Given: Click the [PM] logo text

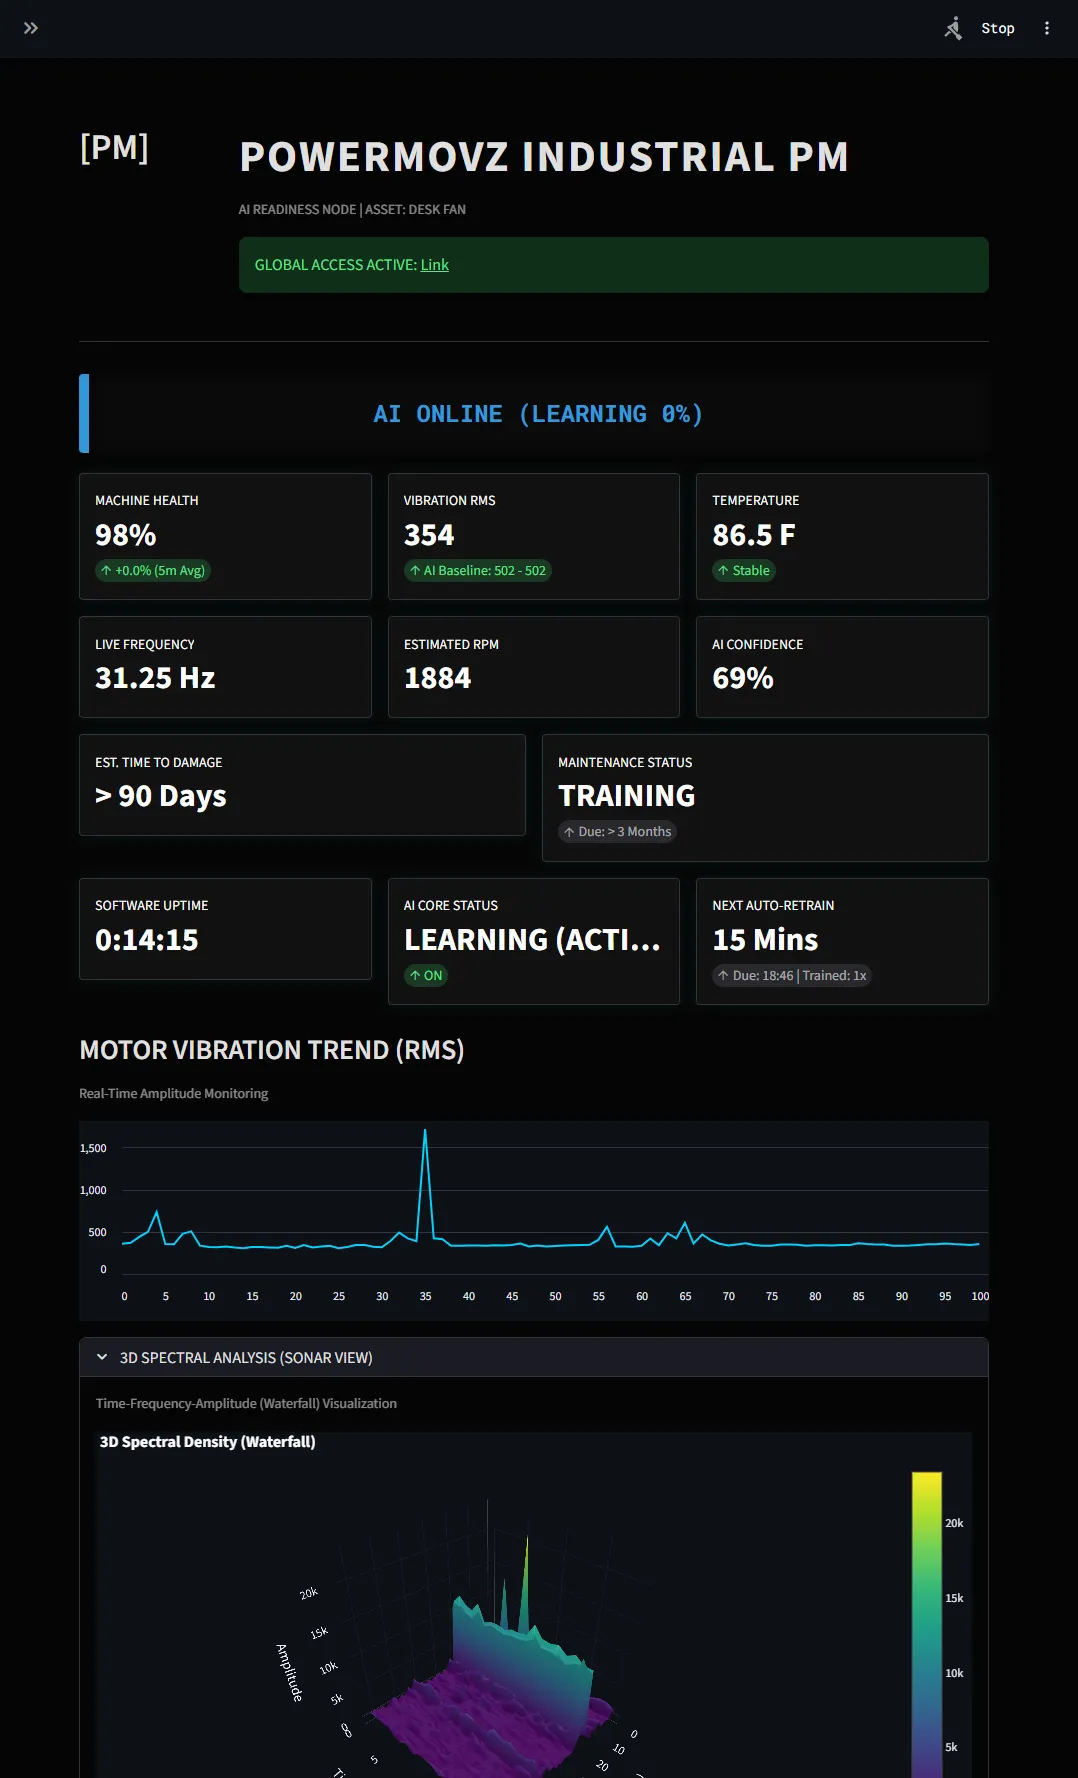Looking at the screenshot, I should 114,148.
